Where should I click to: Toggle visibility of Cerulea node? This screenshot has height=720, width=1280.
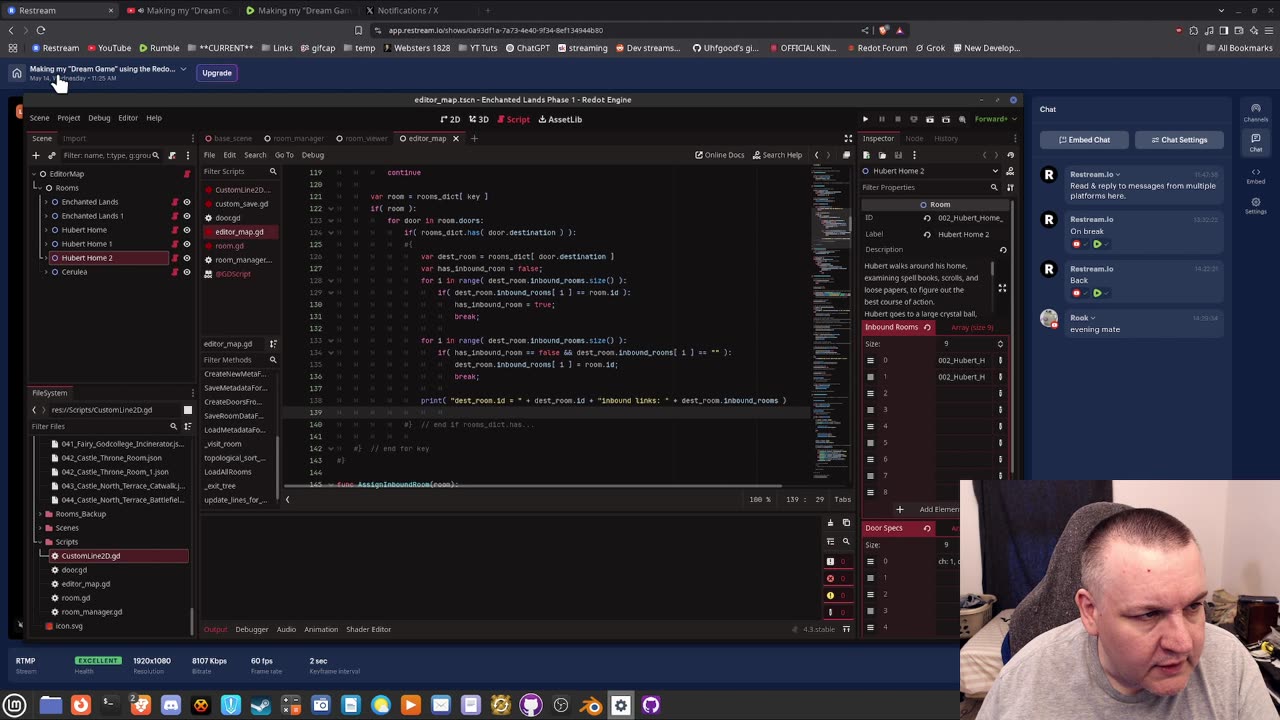click(x=186, y=272)
